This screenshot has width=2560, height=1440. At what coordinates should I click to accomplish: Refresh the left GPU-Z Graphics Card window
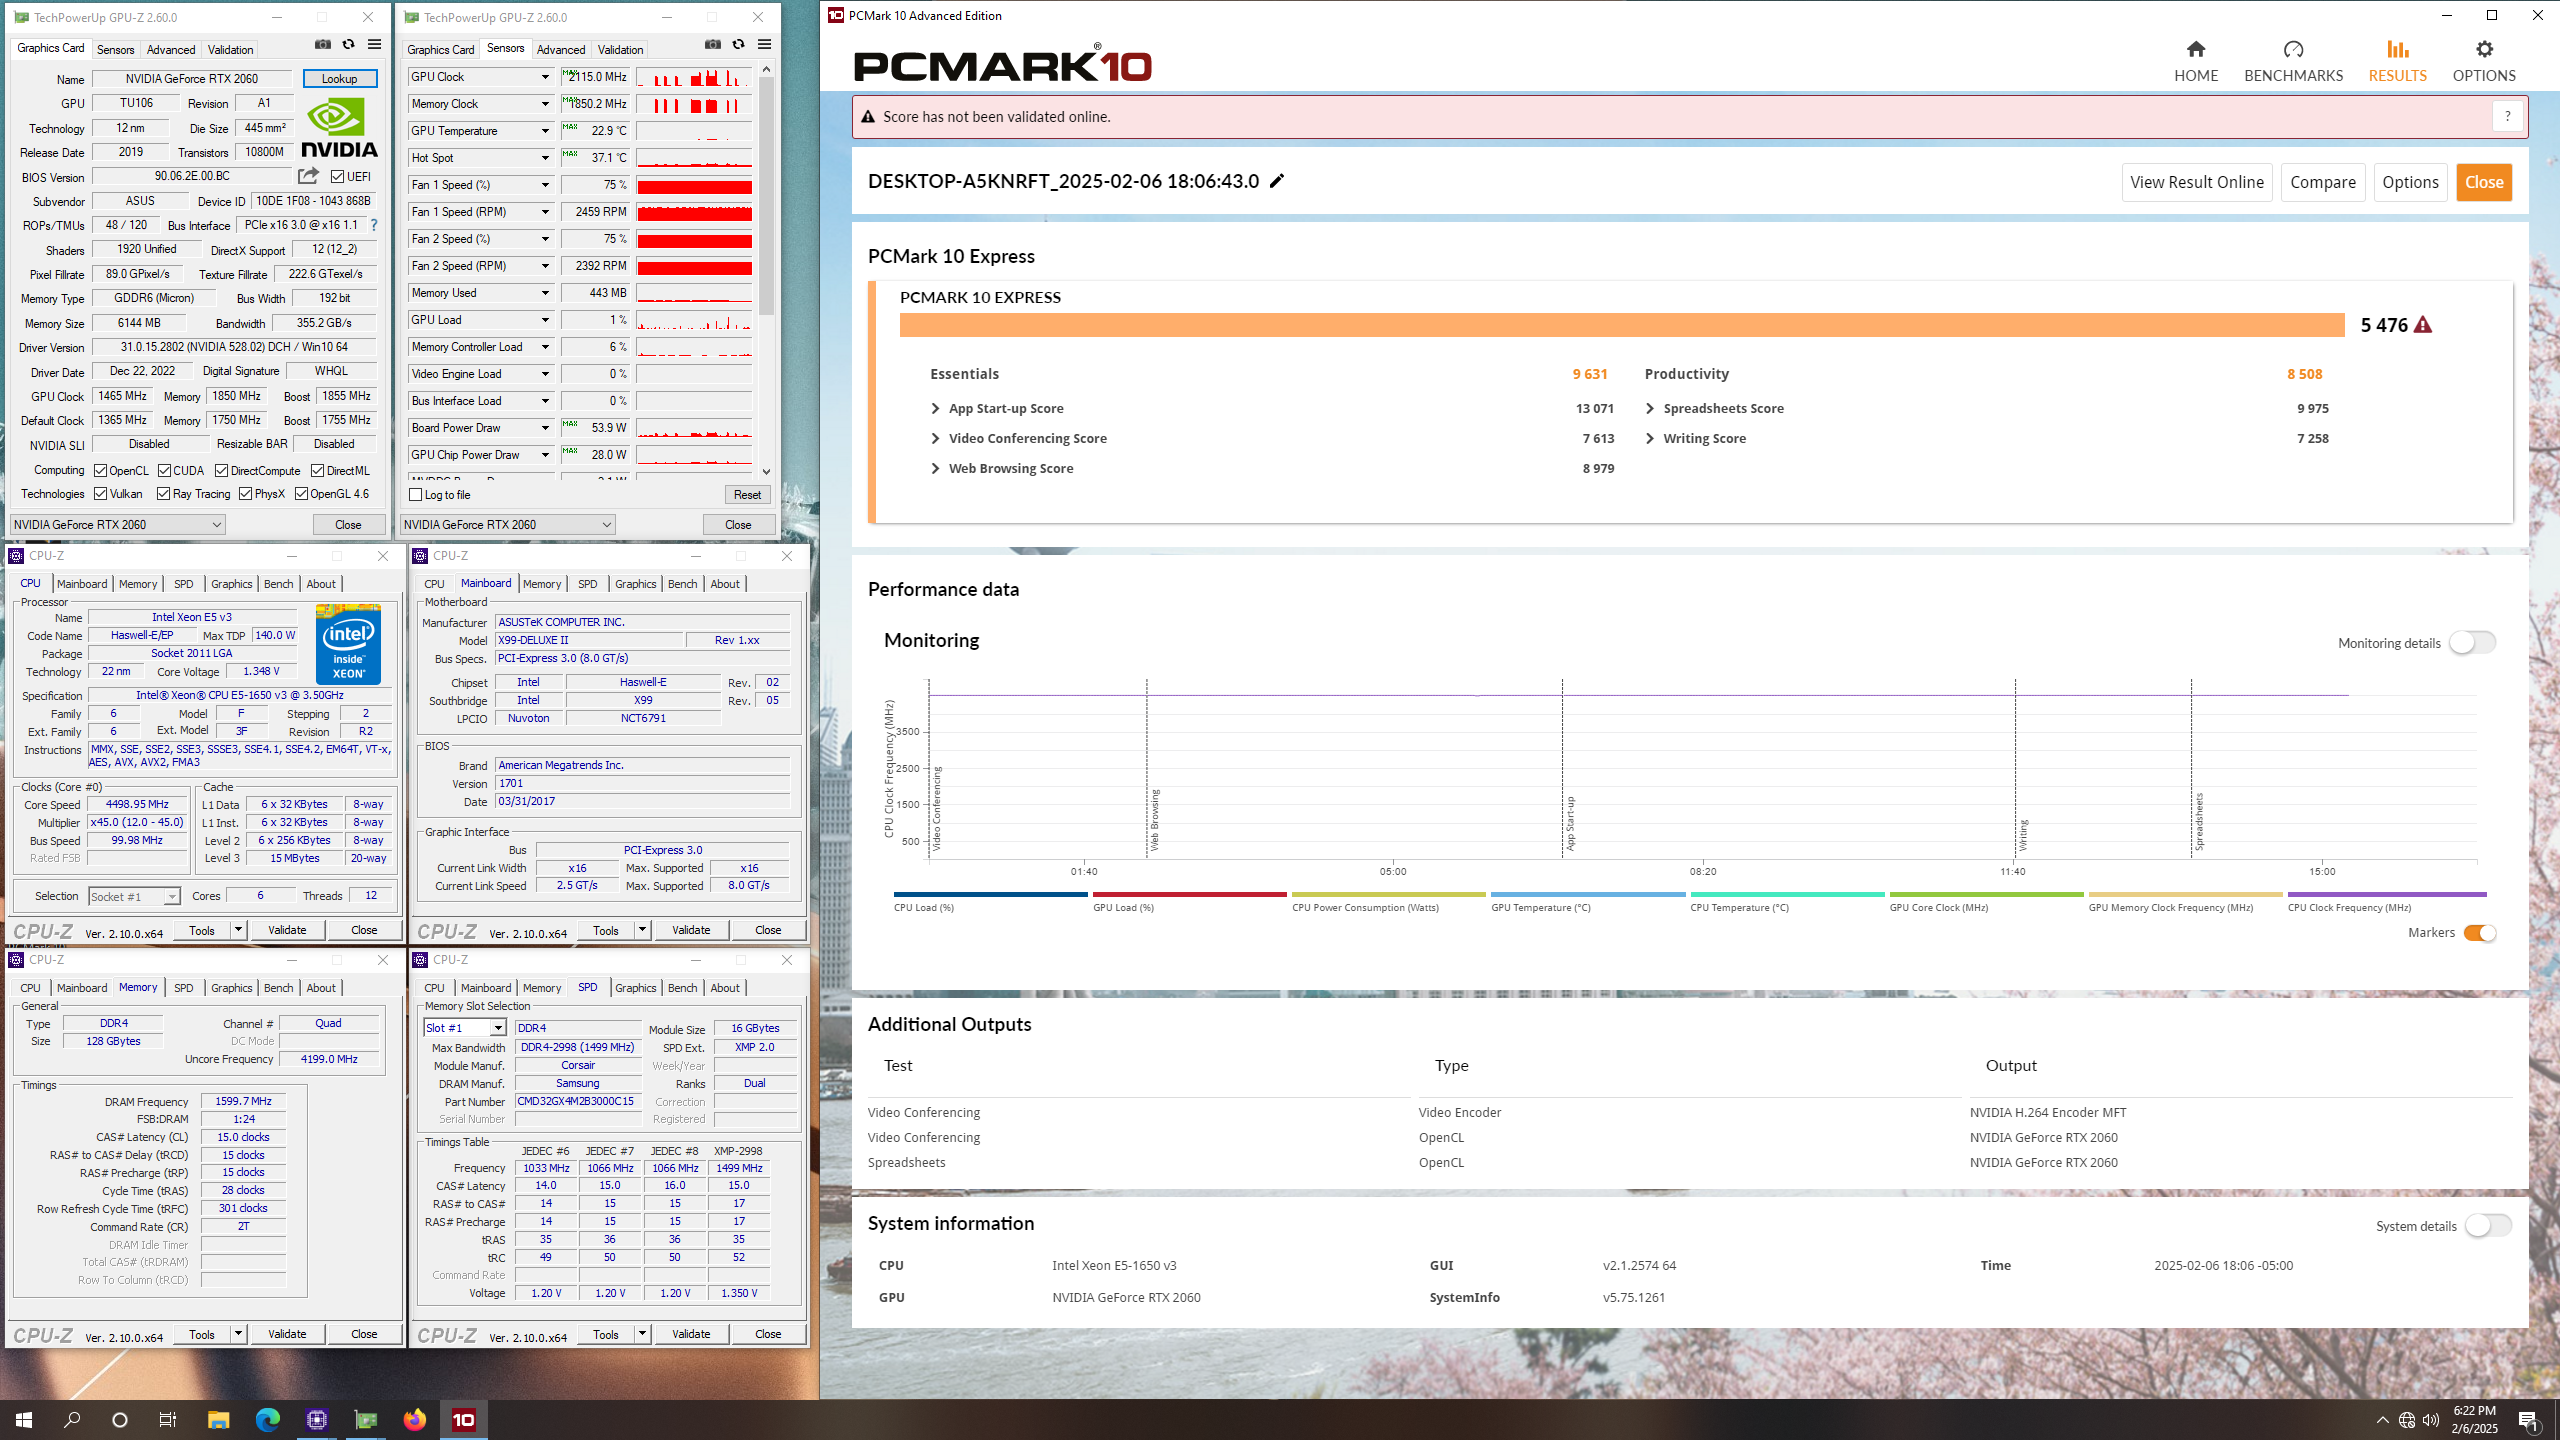click(348, 45)
